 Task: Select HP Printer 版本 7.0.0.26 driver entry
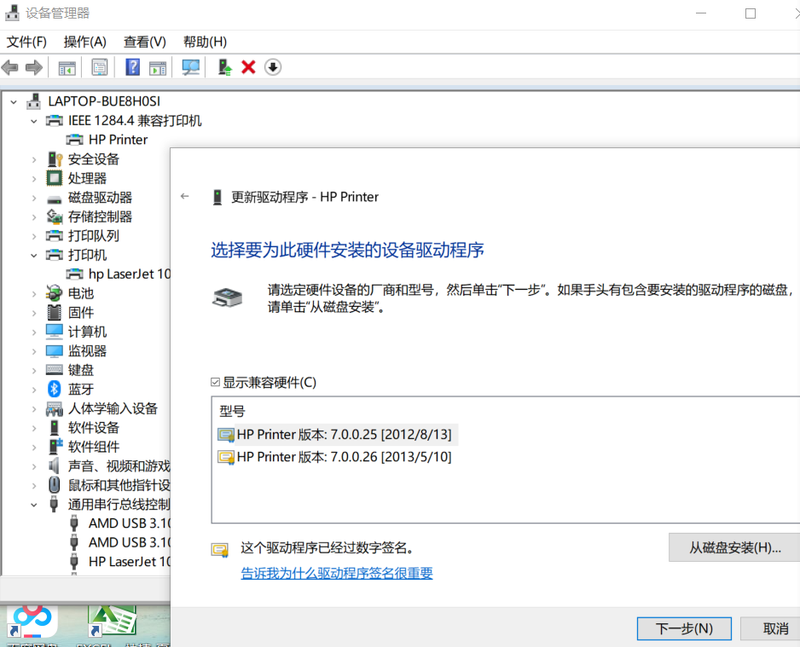point(335,457)
